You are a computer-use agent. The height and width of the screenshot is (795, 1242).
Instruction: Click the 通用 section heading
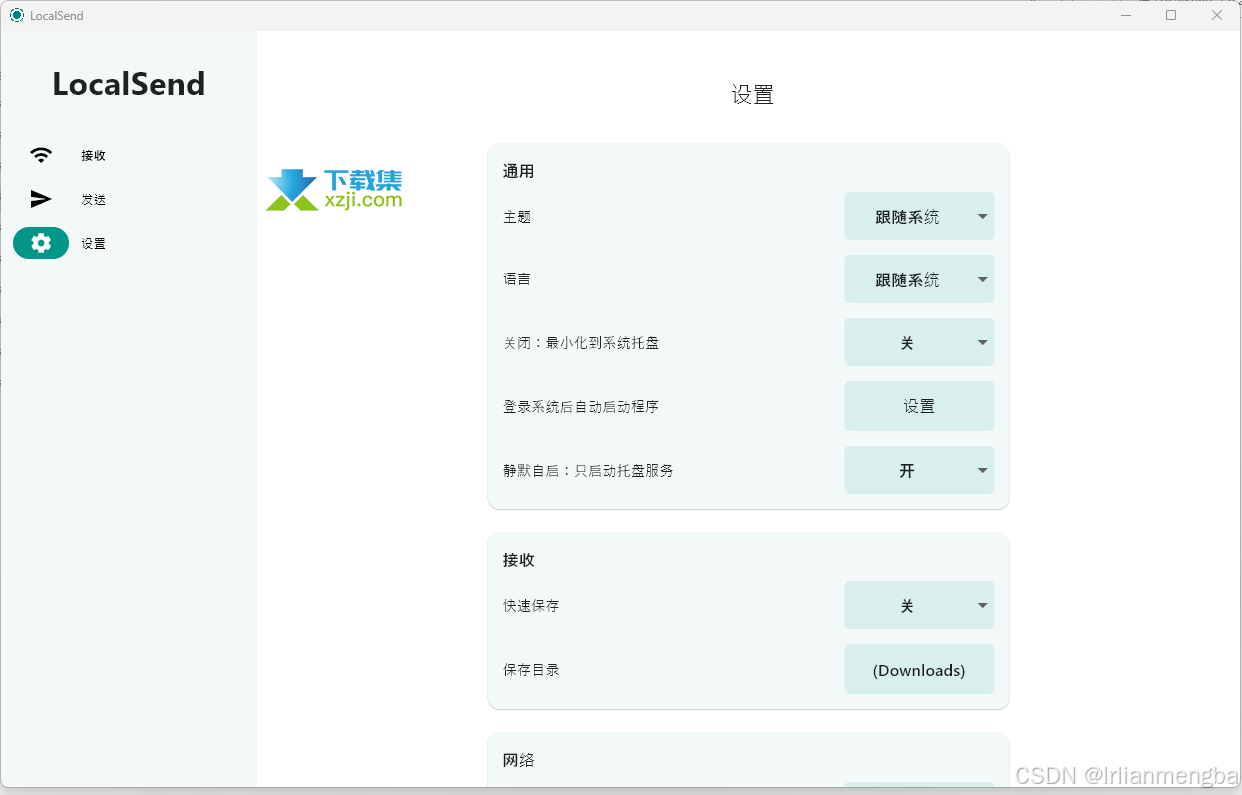click(x=518, y=171)
